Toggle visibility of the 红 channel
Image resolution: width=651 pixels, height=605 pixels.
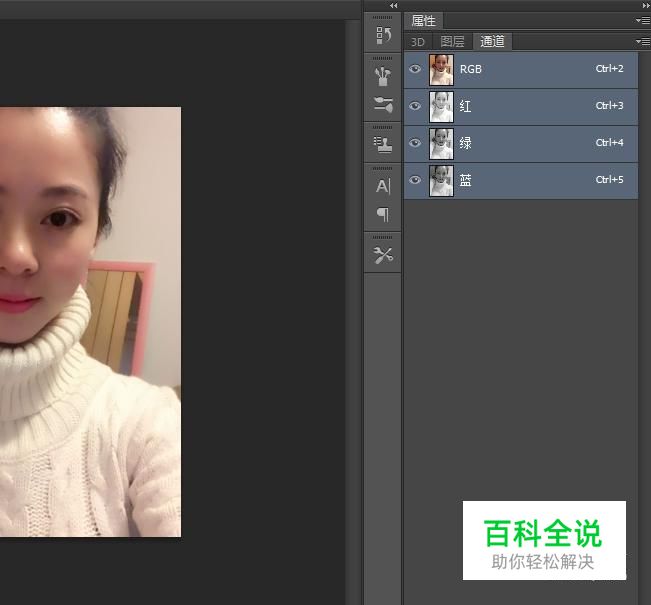point(415,106)
